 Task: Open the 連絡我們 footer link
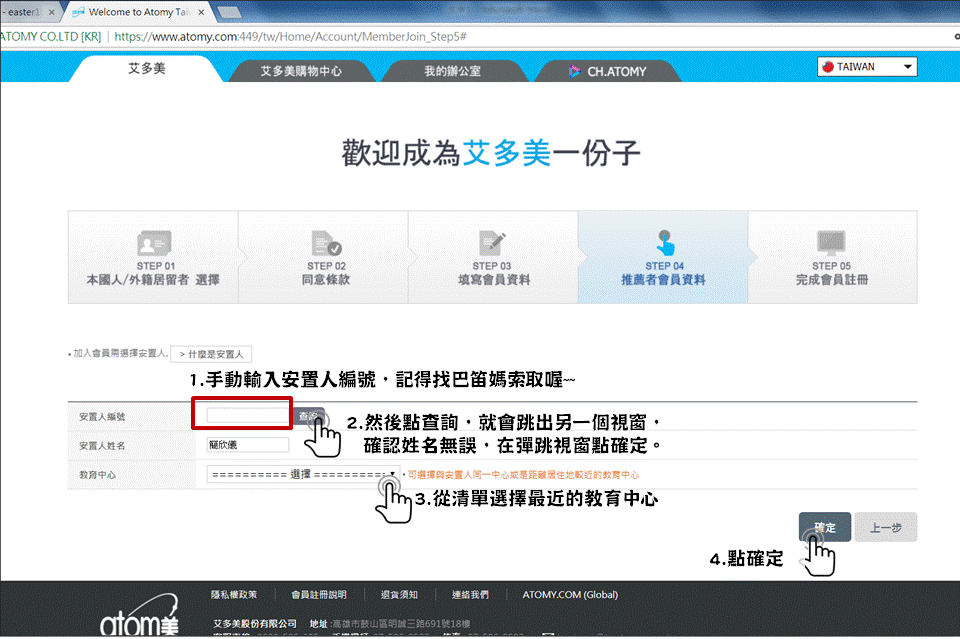click(x=470, y=594)
